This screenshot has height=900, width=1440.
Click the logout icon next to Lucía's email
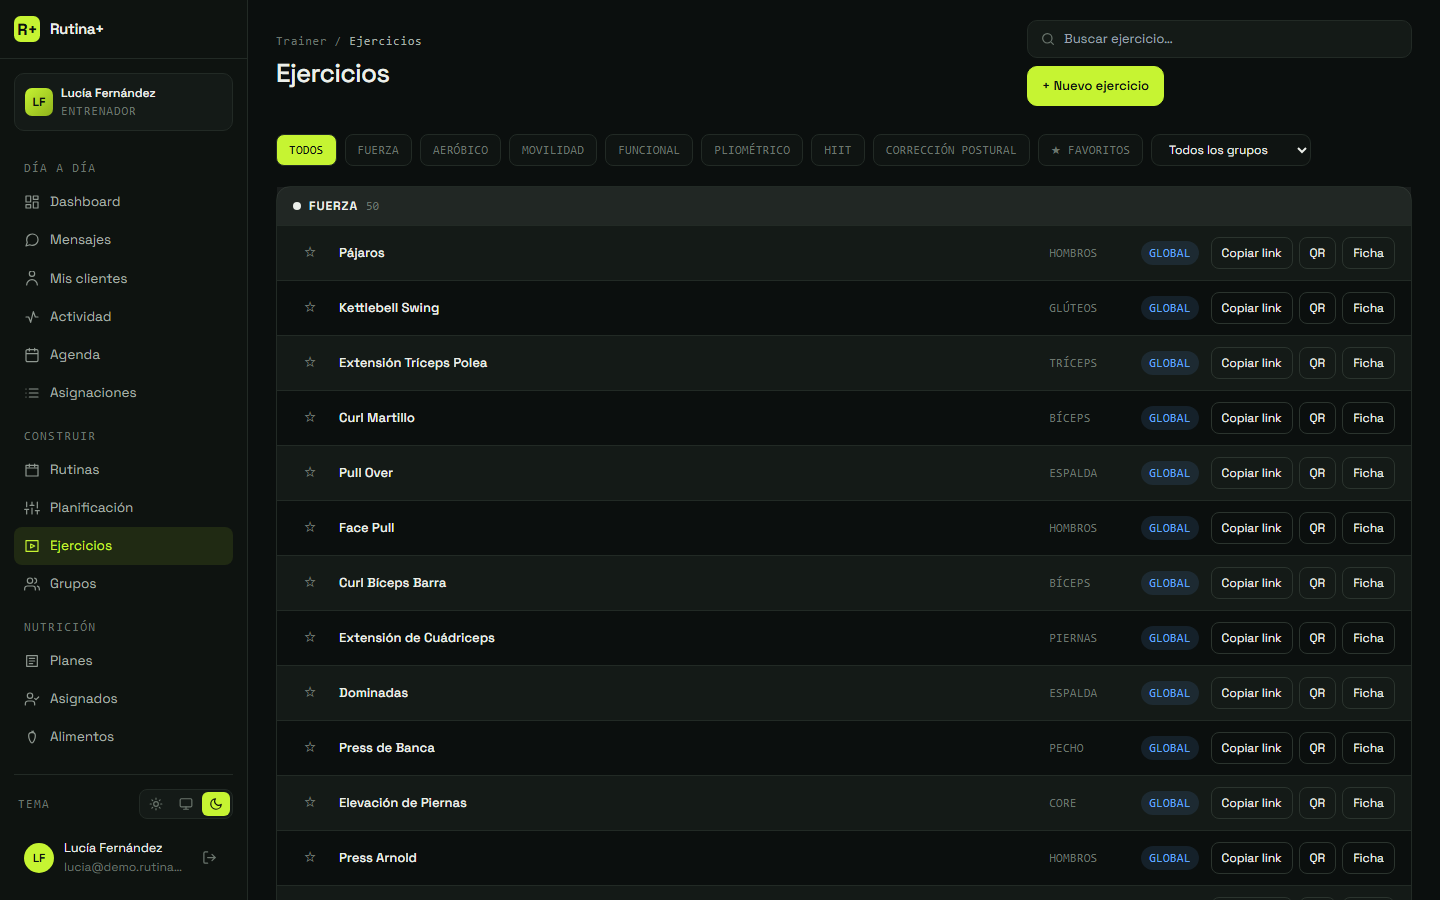coord(210,857)
